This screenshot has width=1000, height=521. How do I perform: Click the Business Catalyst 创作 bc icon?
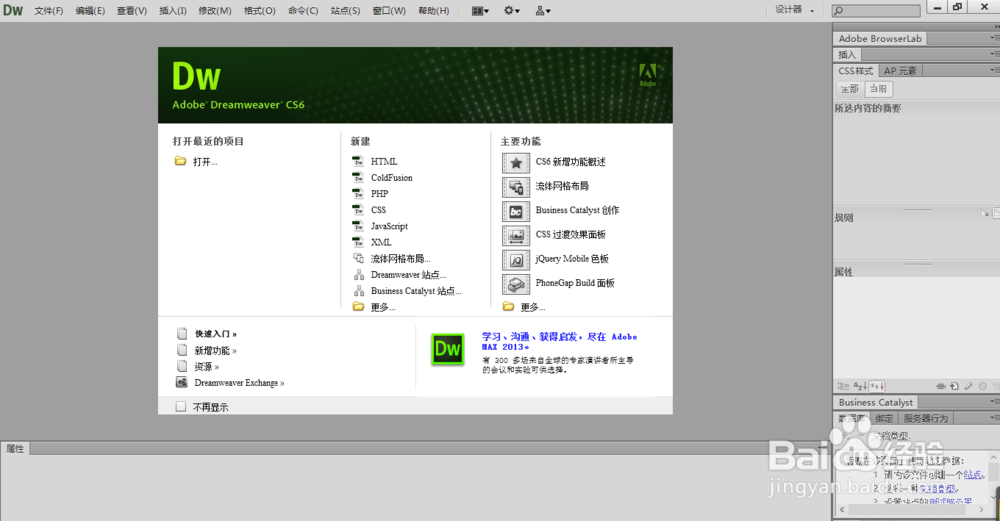pos(516,212)
